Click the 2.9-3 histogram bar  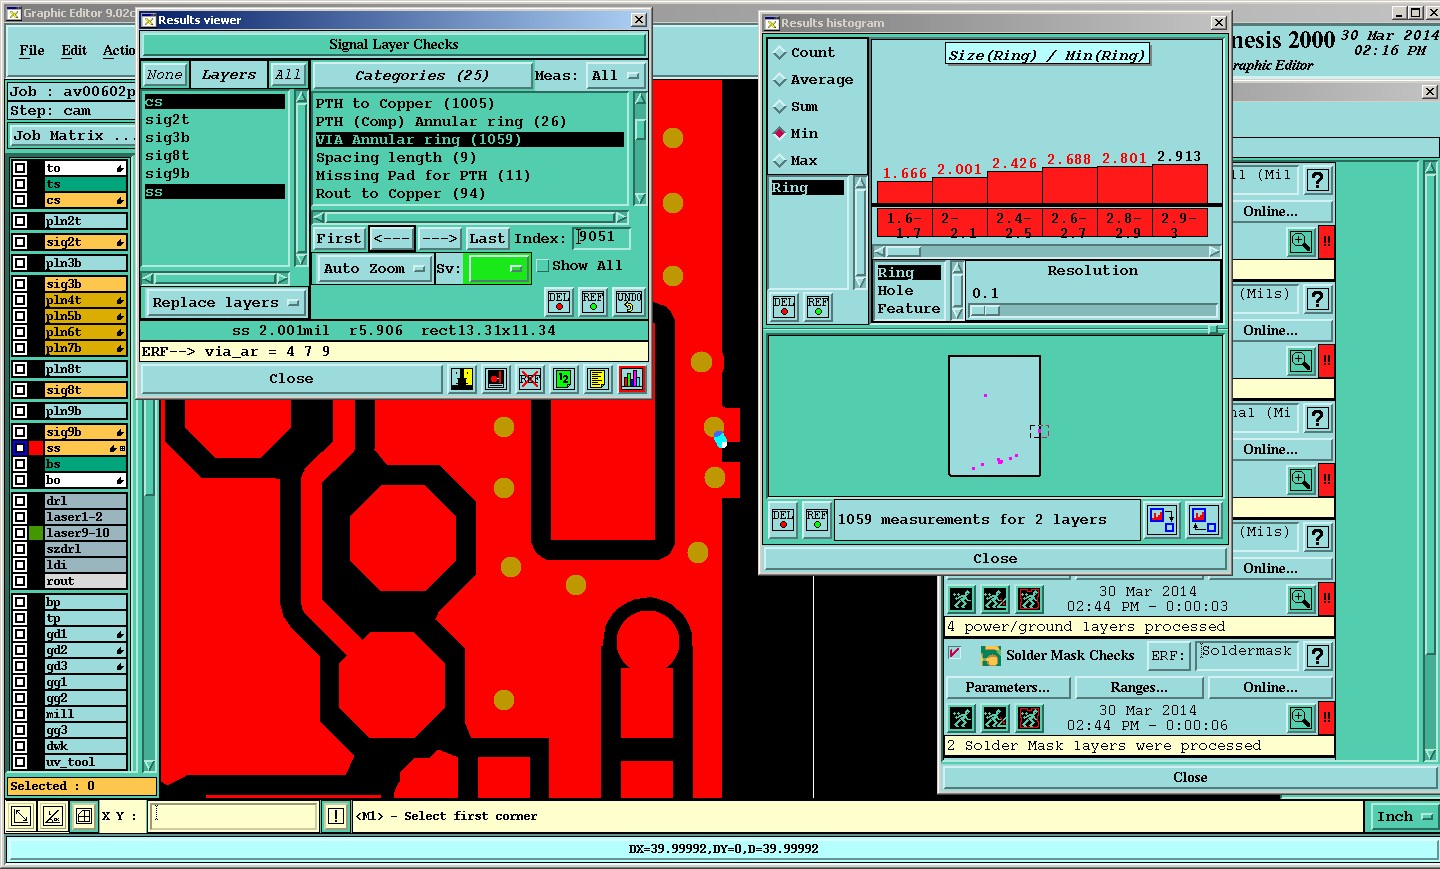pos(1179,183)
